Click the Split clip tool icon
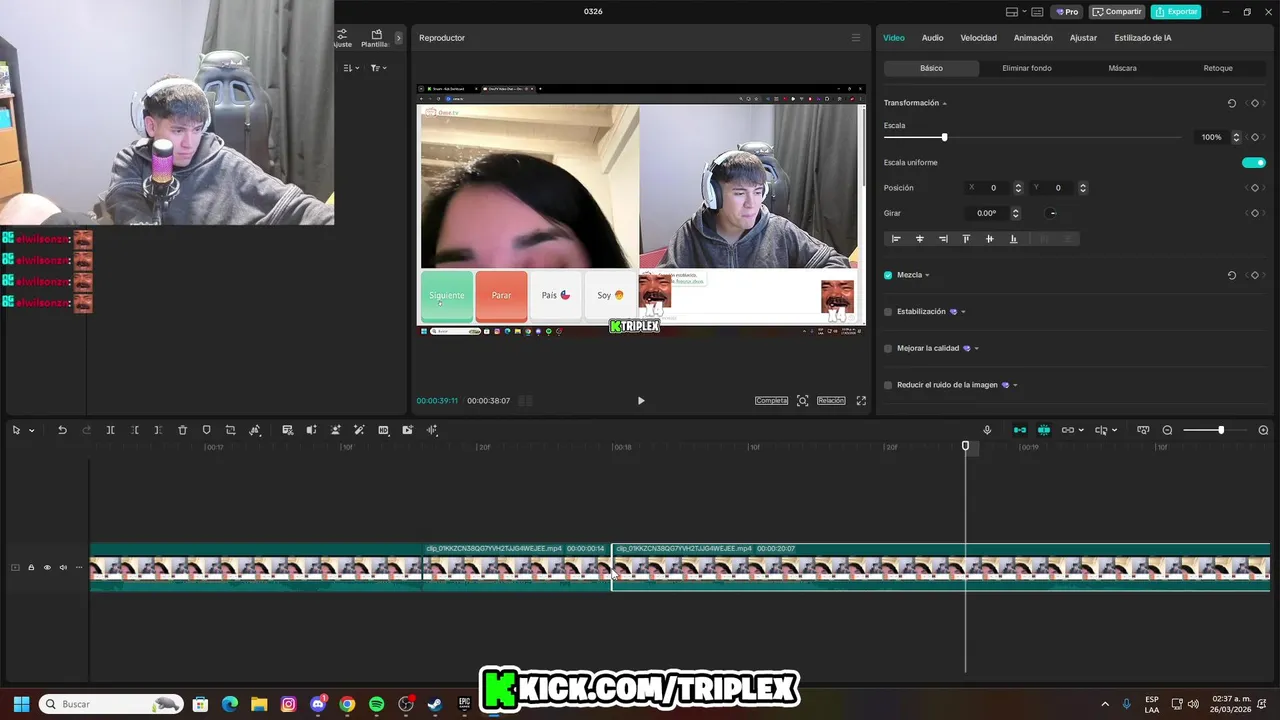The image size is (1280, 720). point(110,430)
